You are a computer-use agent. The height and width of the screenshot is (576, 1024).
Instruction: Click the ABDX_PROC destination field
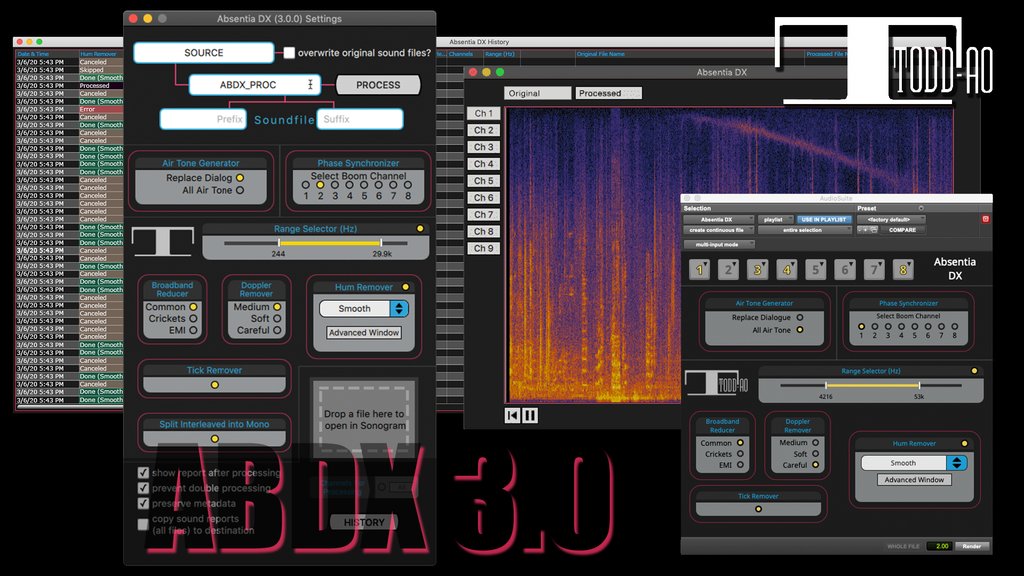(x=255, y=85)
